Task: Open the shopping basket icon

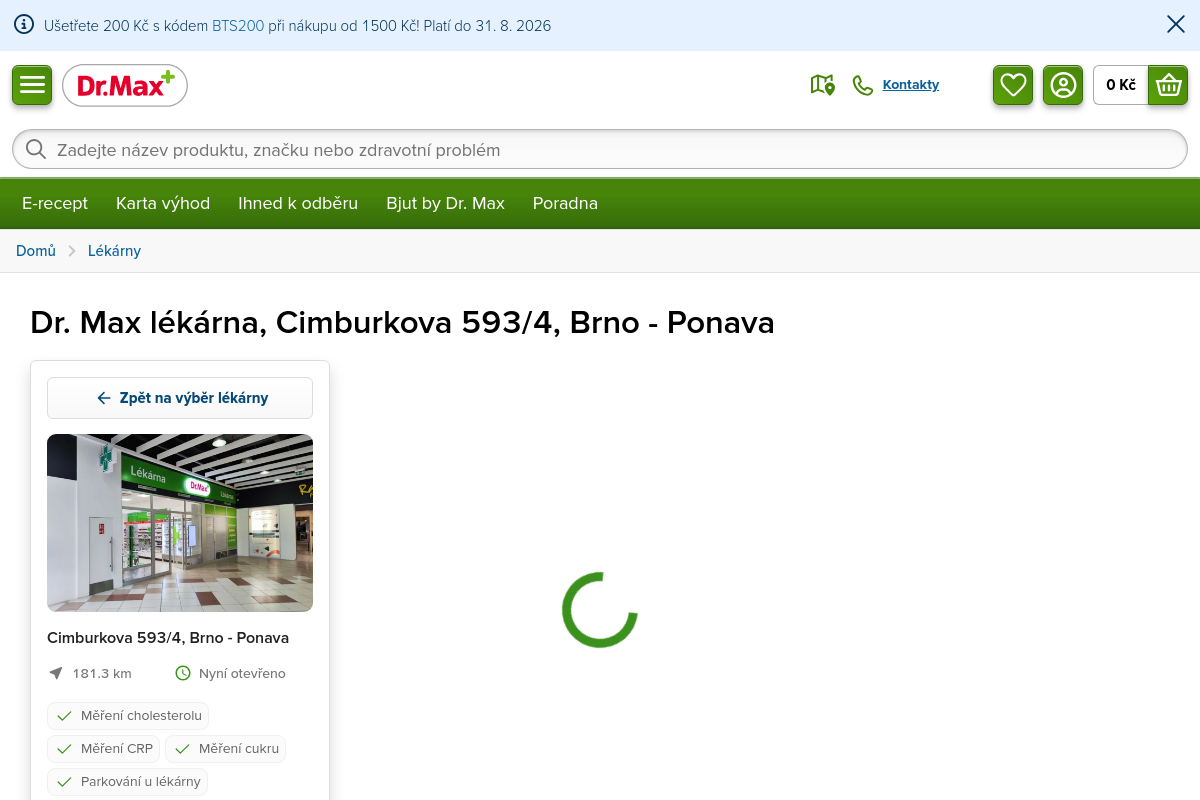Action: pos(1168,85)
